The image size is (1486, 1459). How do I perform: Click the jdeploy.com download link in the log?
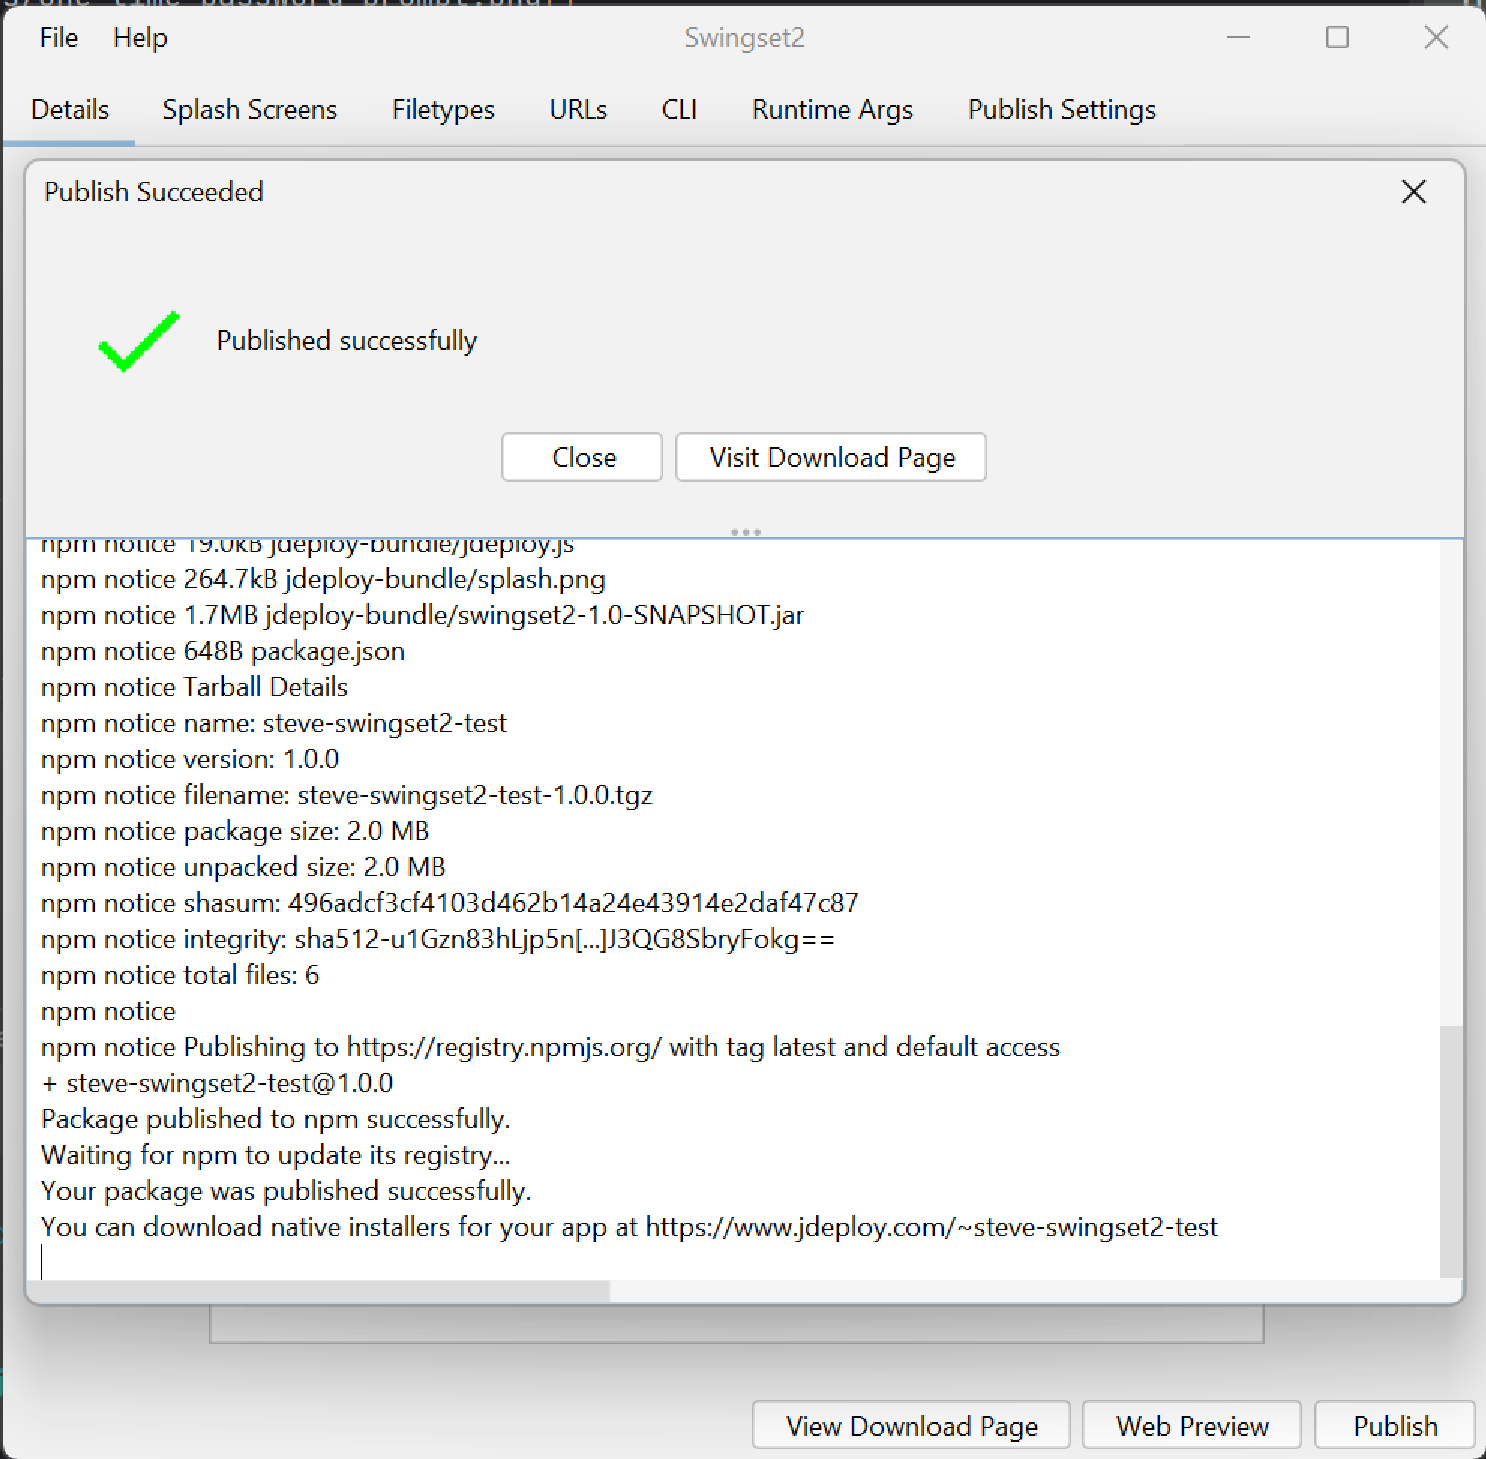point(931,1227)
